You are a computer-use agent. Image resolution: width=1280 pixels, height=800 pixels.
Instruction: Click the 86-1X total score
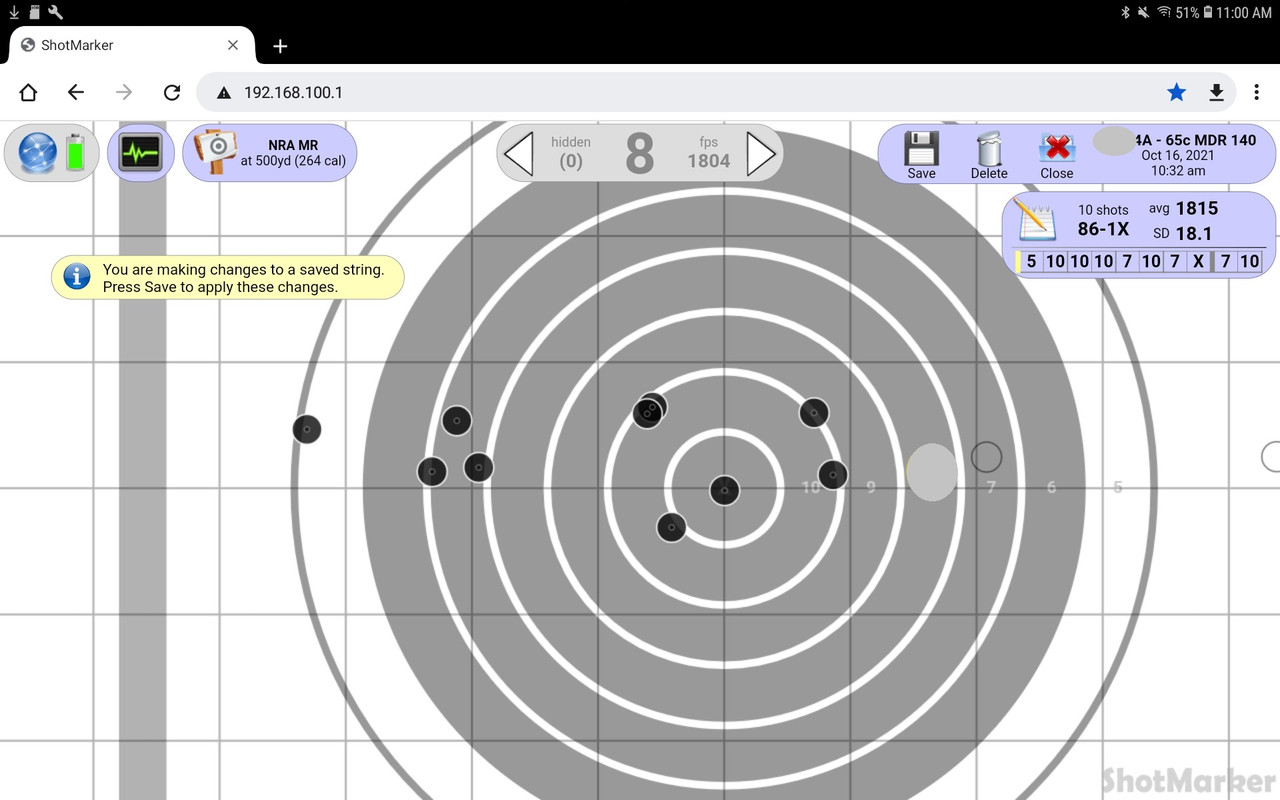pyautogui.click(x=1103, y=229)
